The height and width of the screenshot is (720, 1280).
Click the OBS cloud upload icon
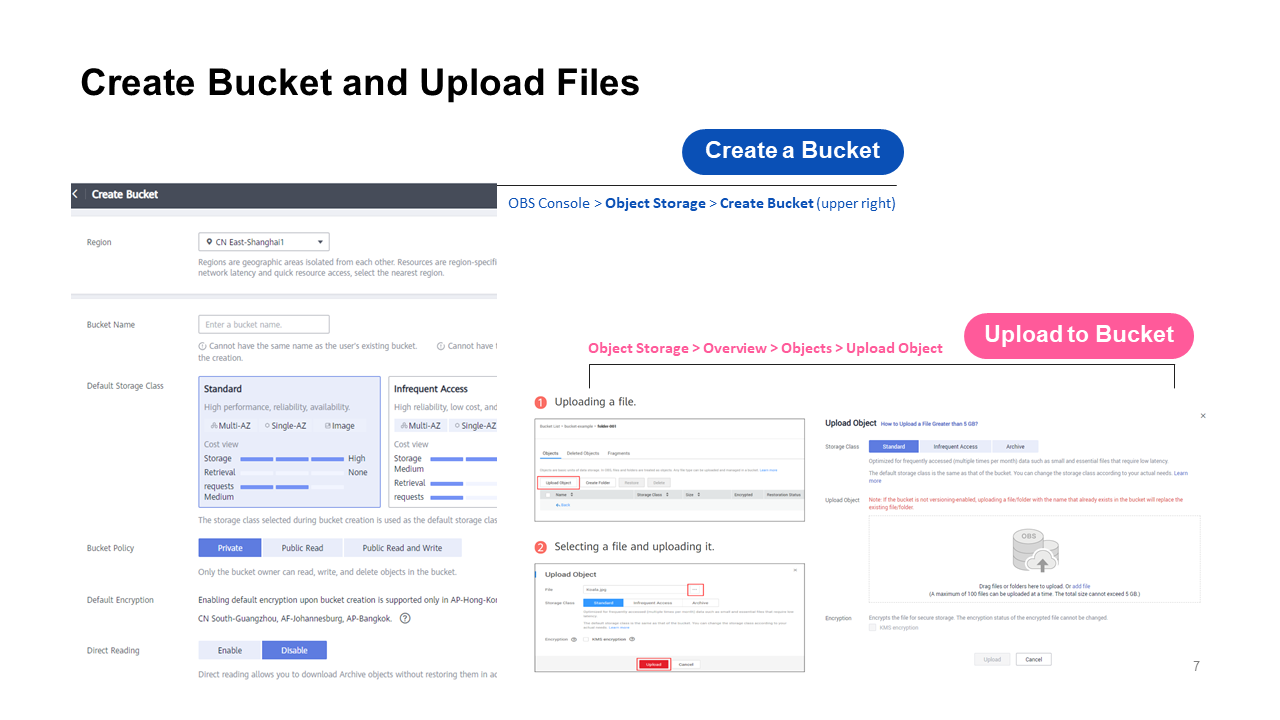(x=1035, y=553)
